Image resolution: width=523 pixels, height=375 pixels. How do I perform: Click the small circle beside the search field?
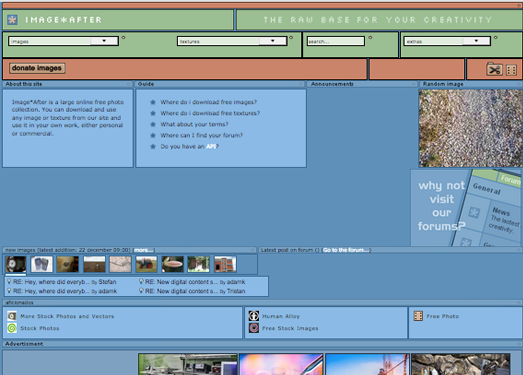pos(370,38)
